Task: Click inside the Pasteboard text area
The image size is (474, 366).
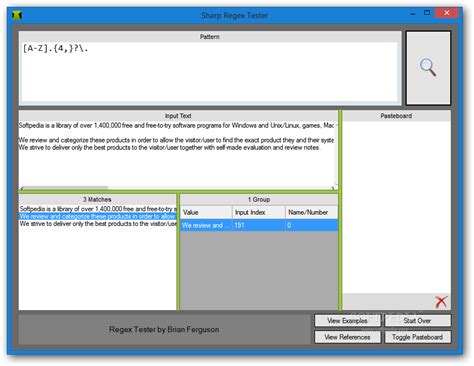Action: click(396, 207)
